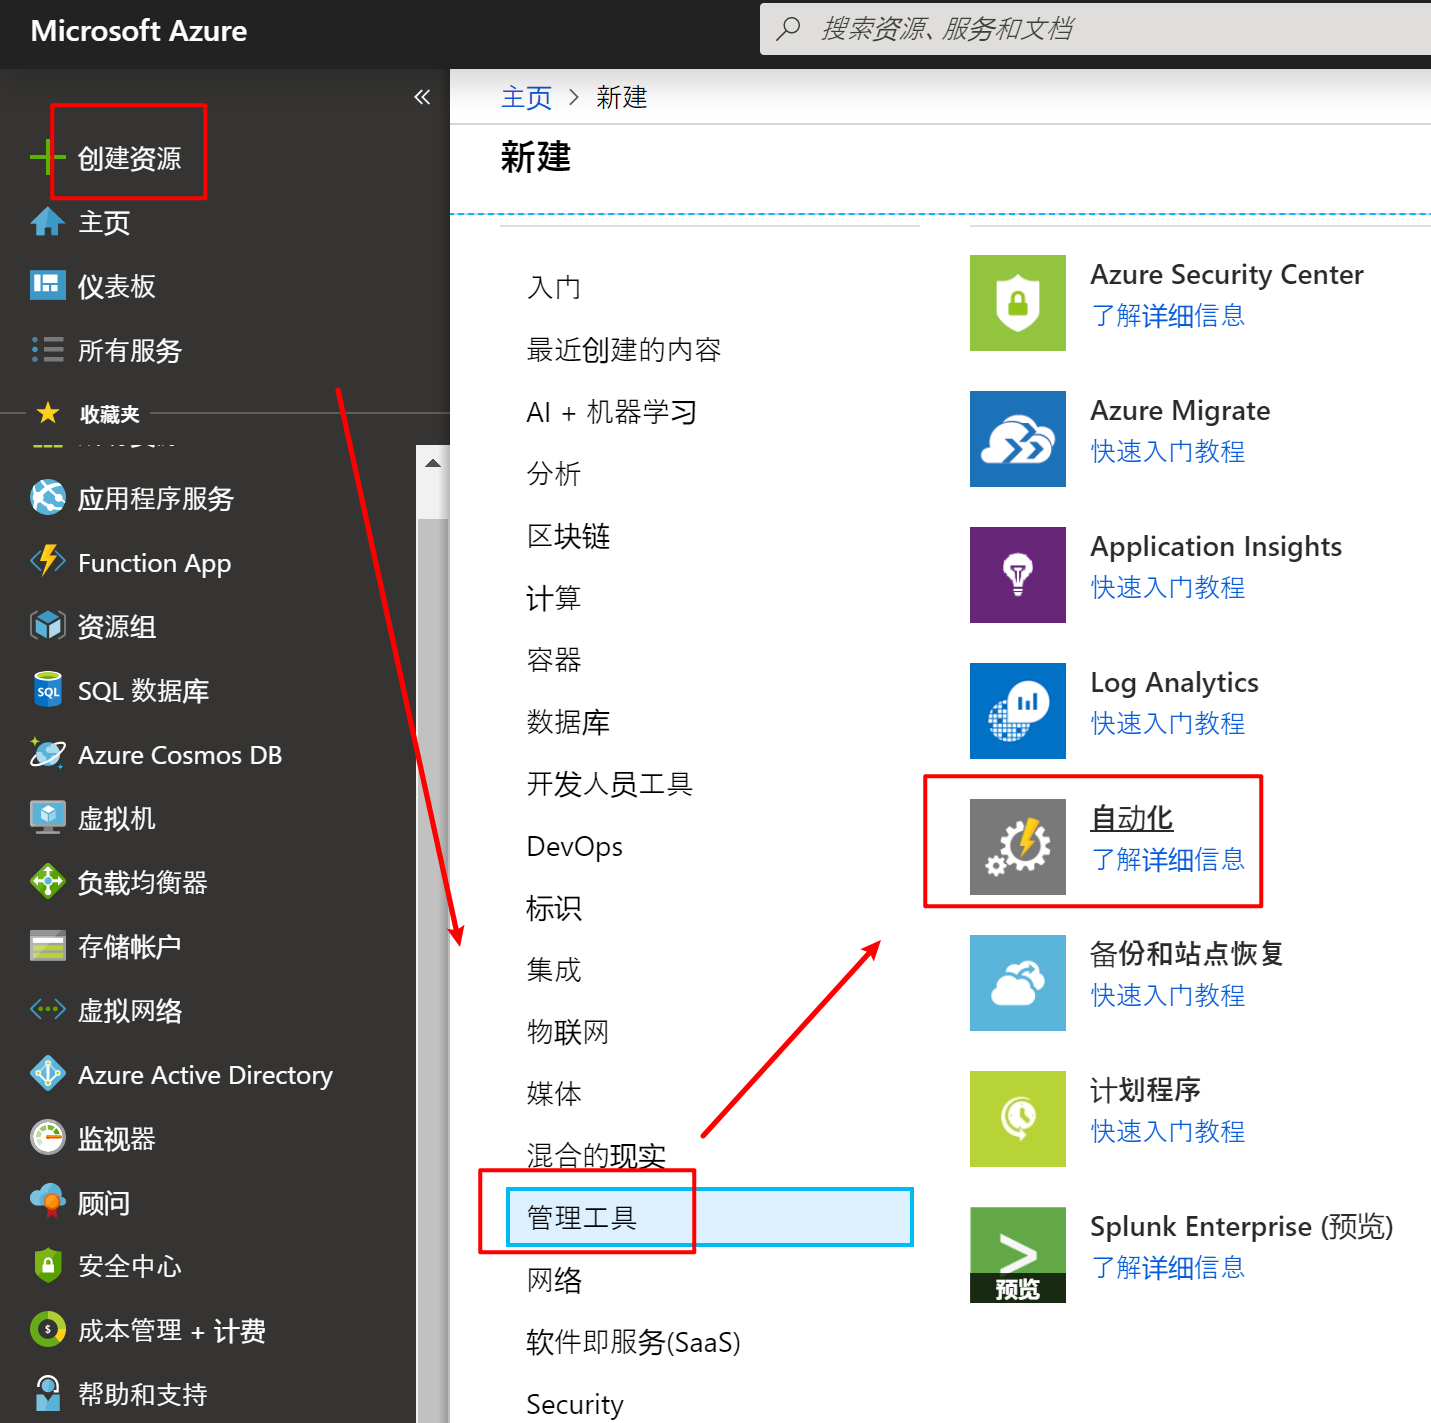Image resolution: width=1431 pixels, height=1423 pixels.
Task: Click the Azure Migrate tile icon
Action: pyautogui.click(x=1018, y=439)
